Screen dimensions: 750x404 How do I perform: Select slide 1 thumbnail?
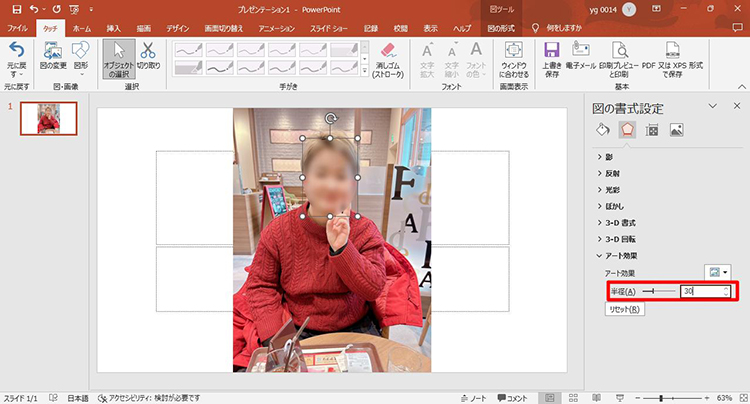pos(51,120)
